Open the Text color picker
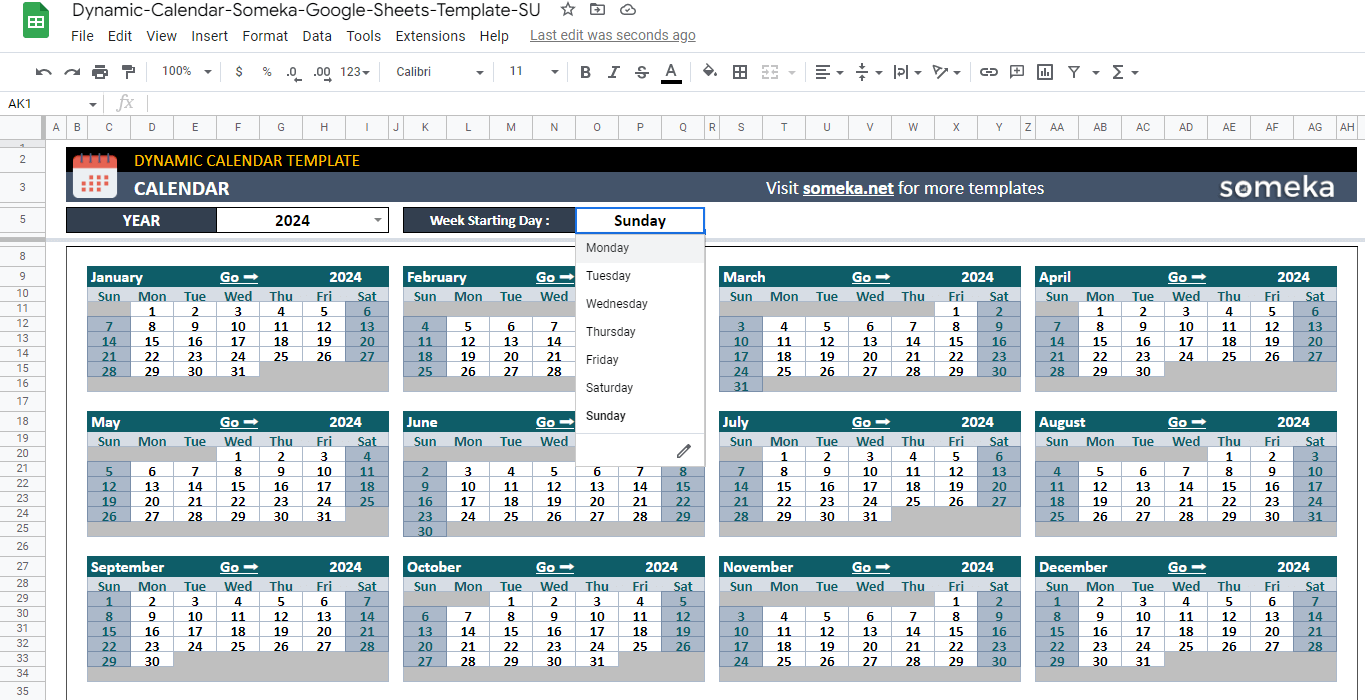The height and width of the screenshot is (700, 1365). point(671,71)
